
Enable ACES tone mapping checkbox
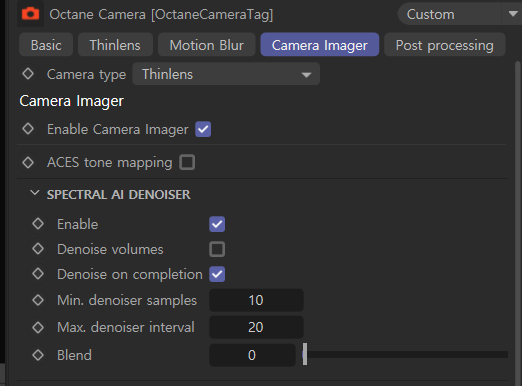coord(187,162)
